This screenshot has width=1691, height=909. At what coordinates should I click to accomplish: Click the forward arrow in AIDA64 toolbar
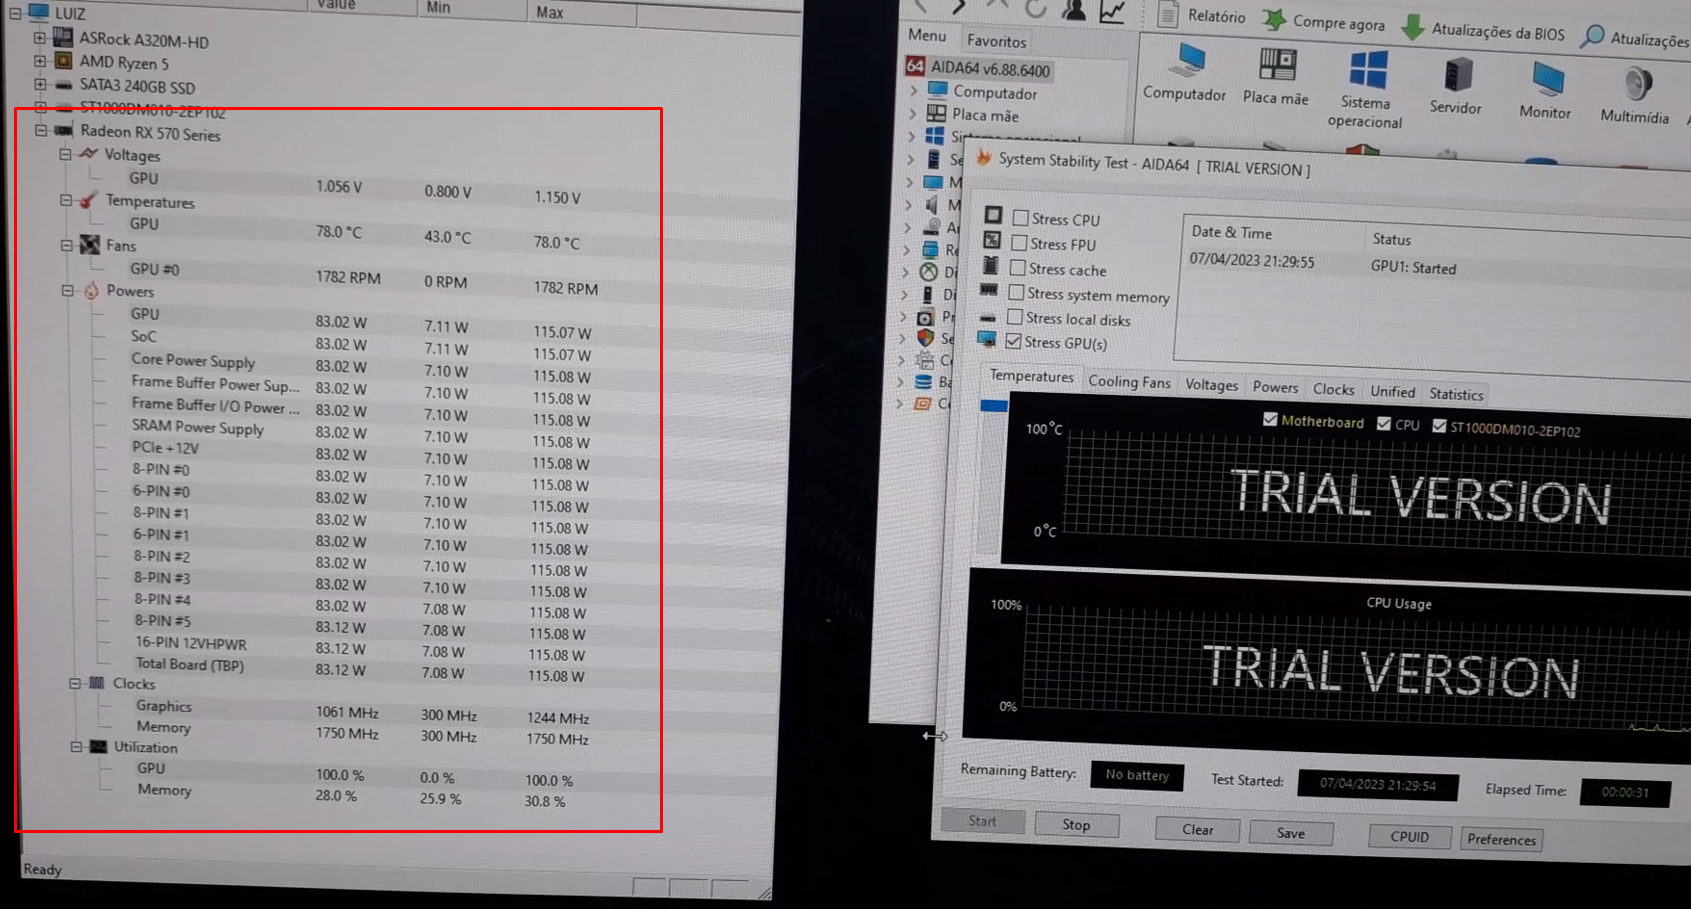pos(959,7)
